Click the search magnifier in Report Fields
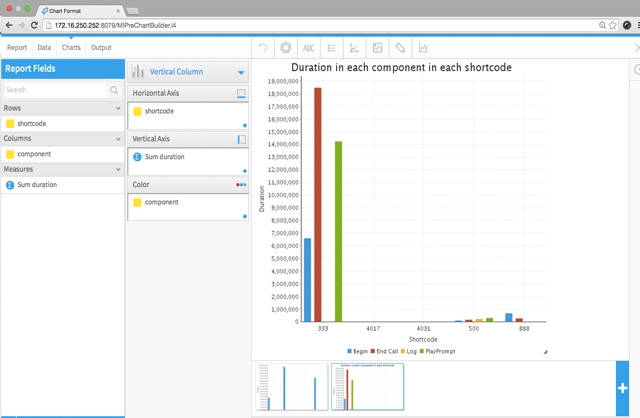This screenshot has height=418, width=640. click(x=114, y=90)
